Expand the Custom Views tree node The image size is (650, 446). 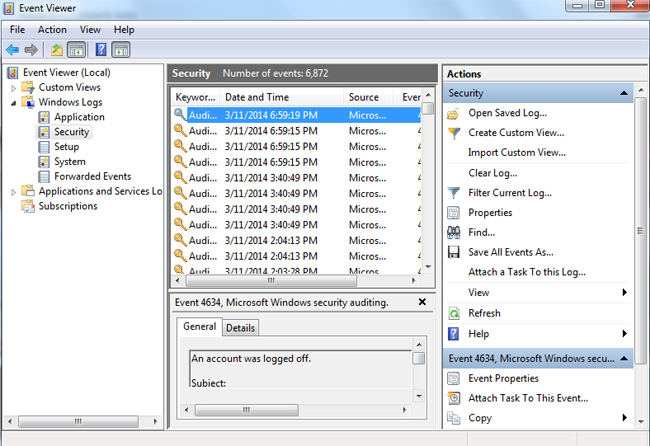(x=14, y=88)
